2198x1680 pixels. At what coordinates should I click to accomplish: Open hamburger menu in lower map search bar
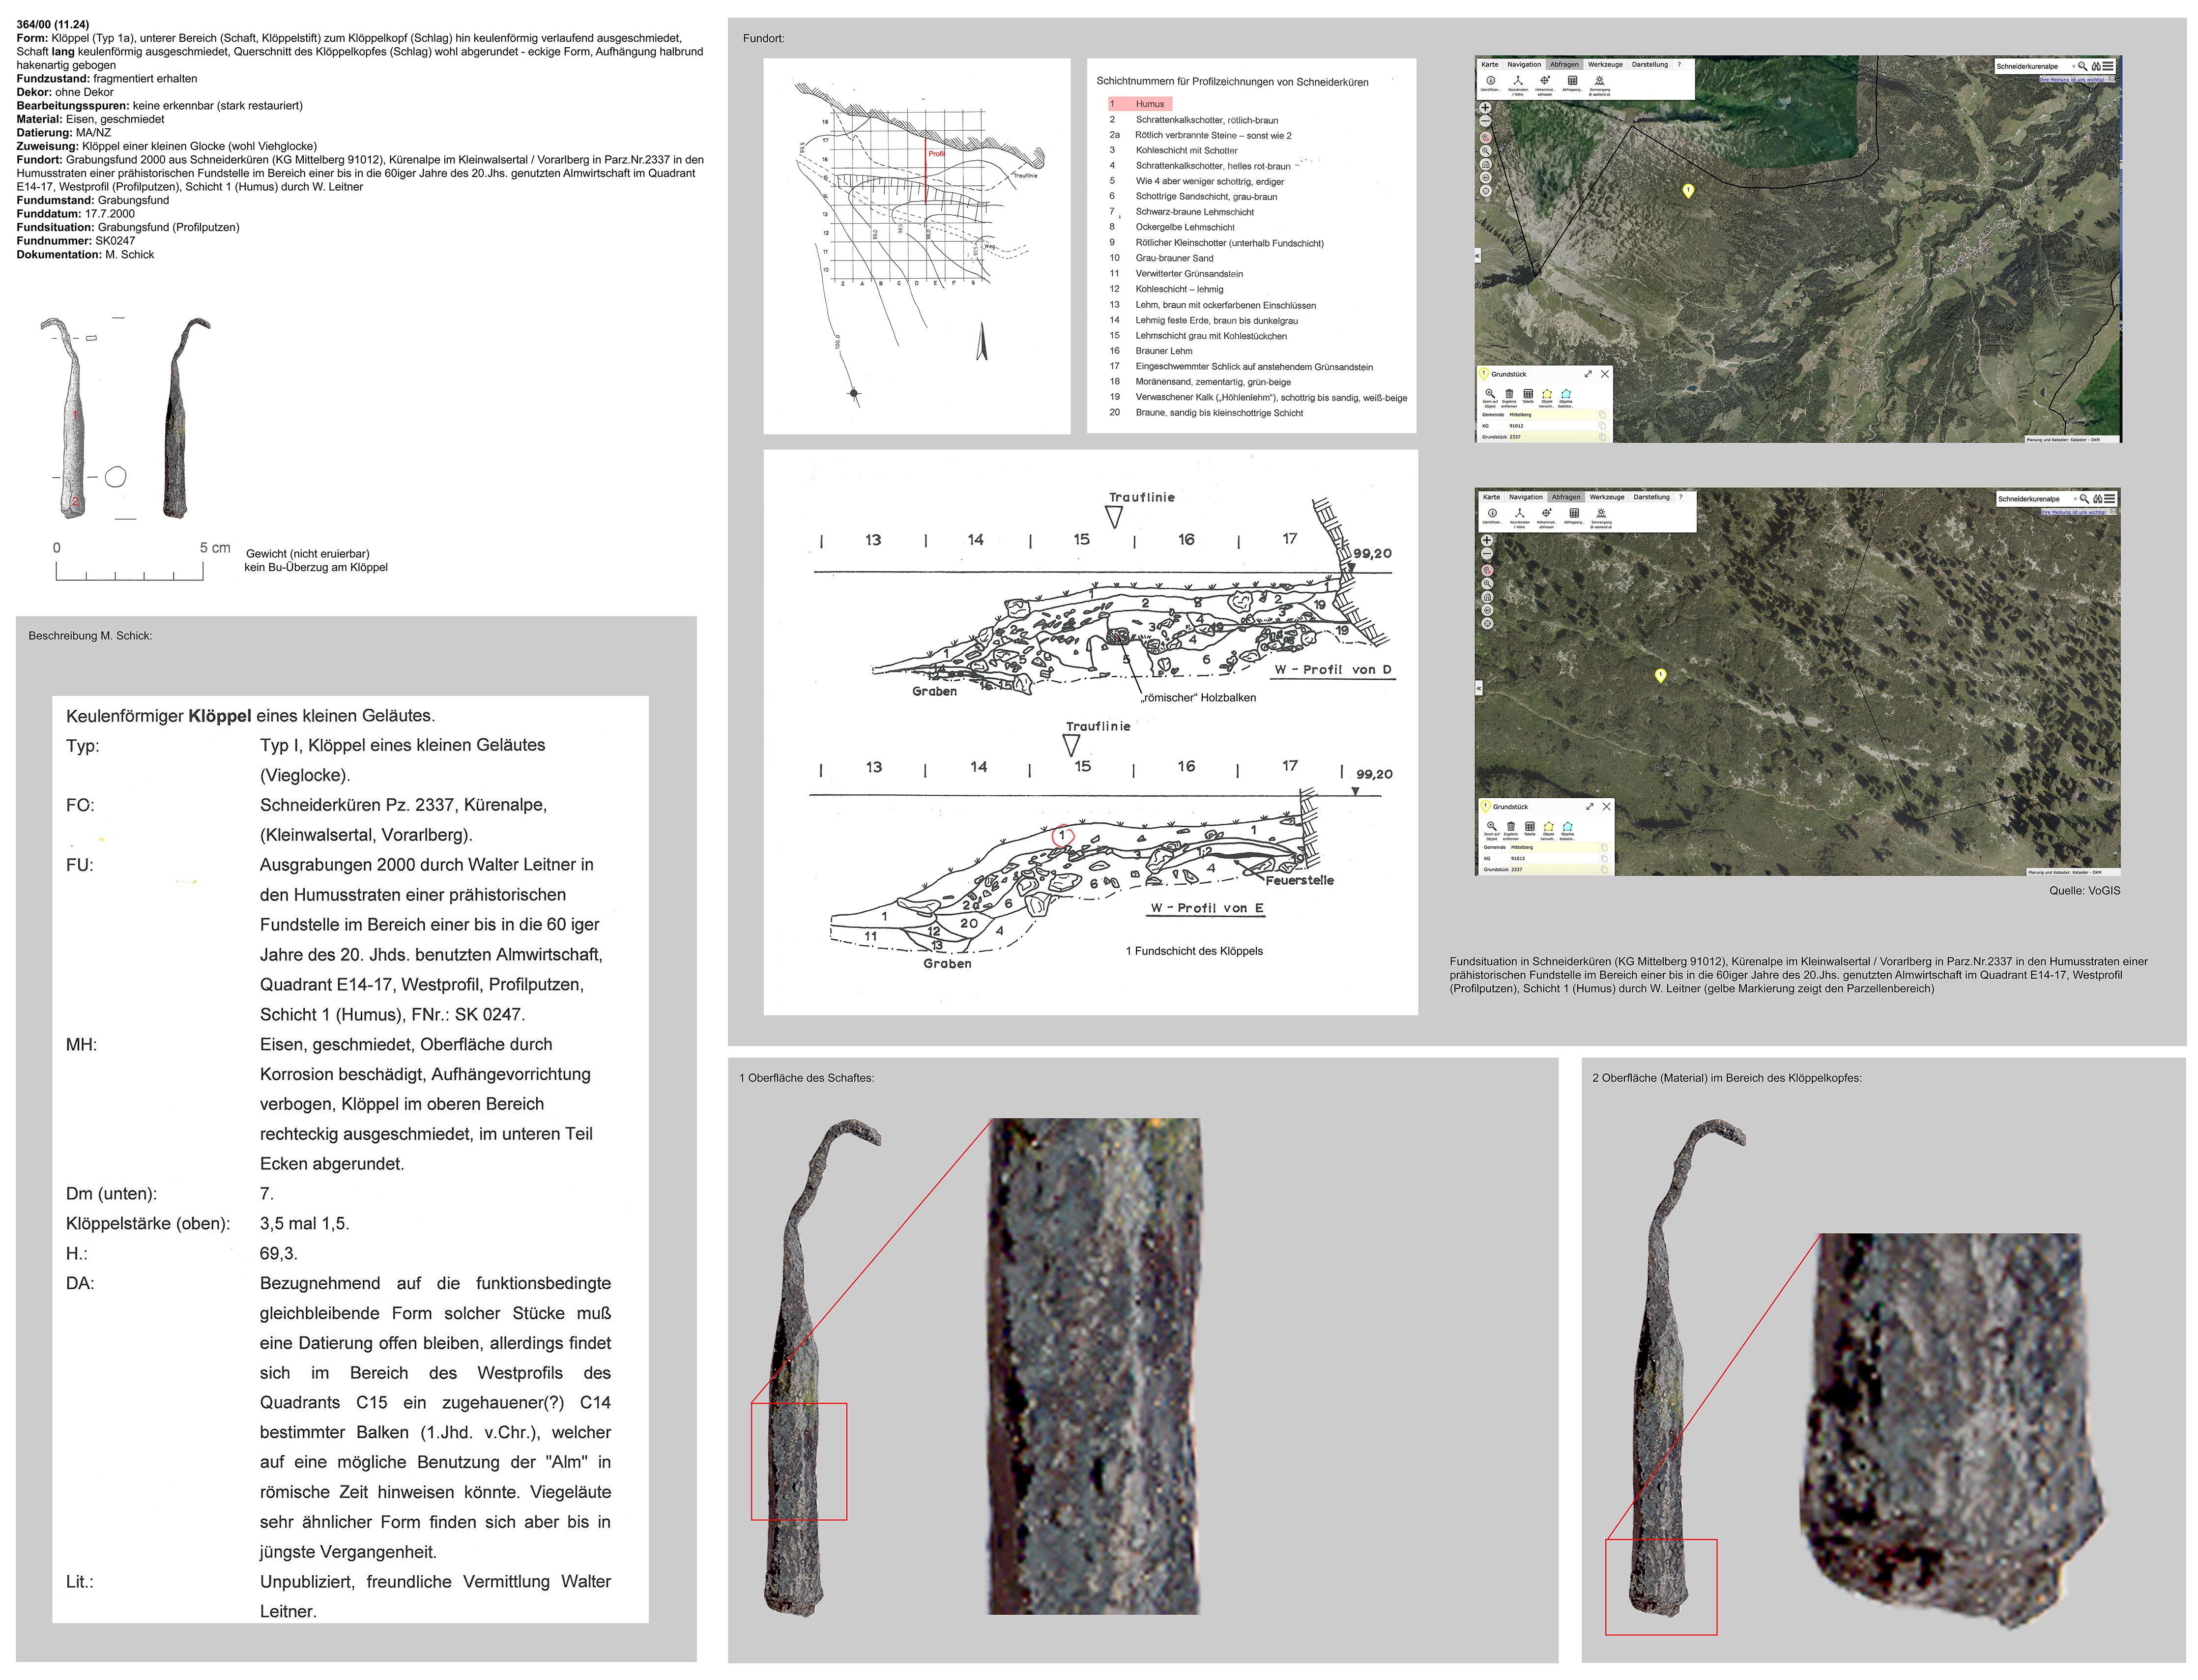click(x=2109, y=499)
